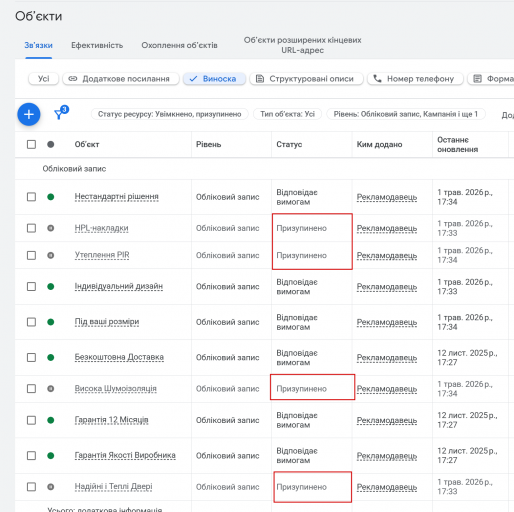Screen dimensions: 514x512
Task: Open the Індивідуальний дизайн callout link
Action: pos(119,286)
